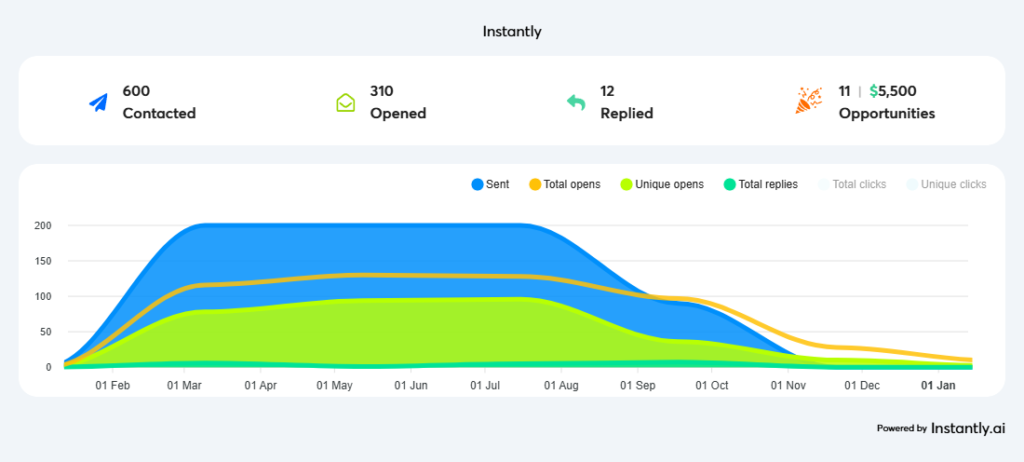Click the blue paper plane Contacted icon
1024x462 pixels.
[x=98, y=103]
